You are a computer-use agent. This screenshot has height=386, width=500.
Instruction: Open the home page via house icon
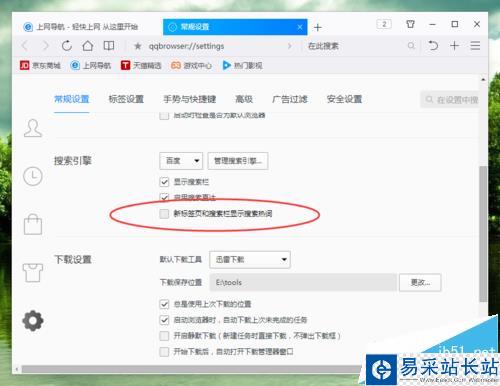[x=88, y=46]
